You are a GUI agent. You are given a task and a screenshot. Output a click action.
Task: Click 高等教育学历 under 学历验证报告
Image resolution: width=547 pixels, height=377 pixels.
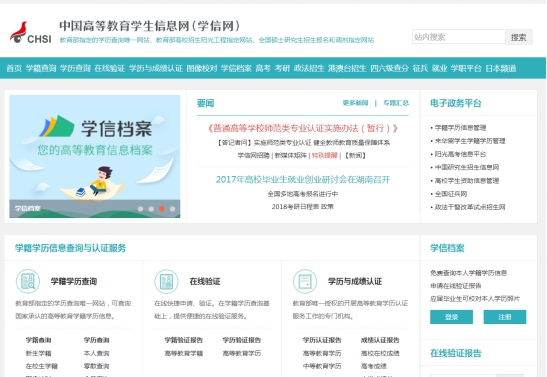coord(242,353)
